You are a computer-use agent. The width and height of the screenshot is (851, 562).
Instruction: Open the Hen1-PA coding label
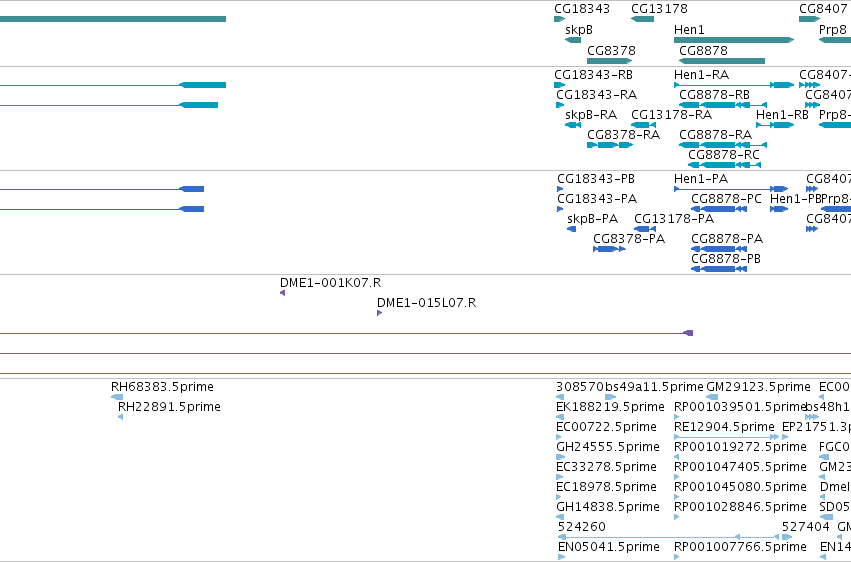701,179
